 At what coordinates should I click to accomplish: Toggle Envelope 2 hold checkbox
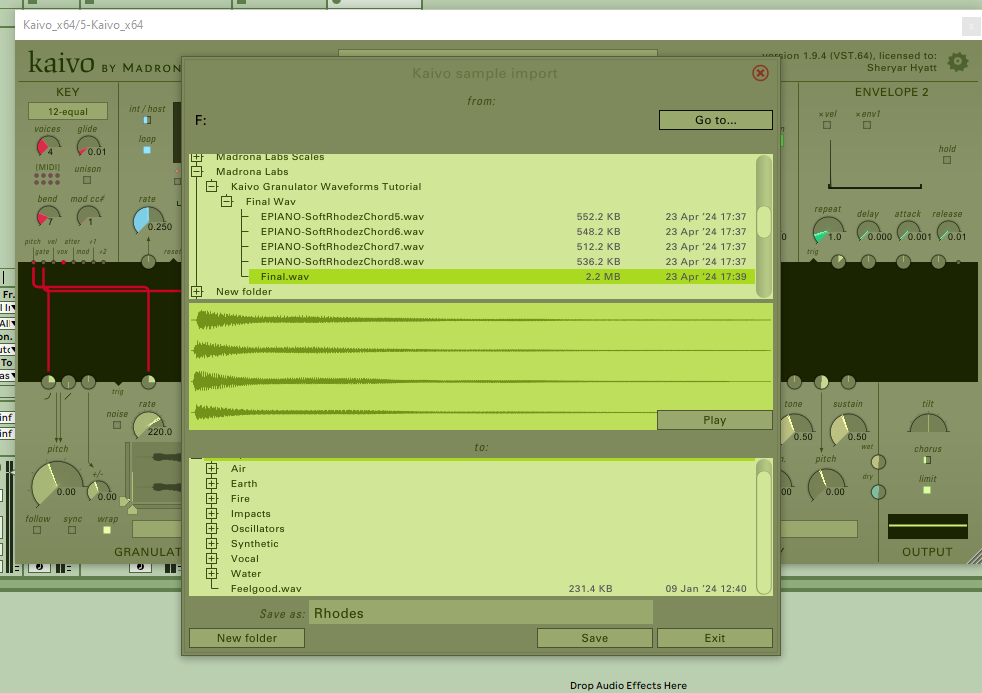pos(947,160)
